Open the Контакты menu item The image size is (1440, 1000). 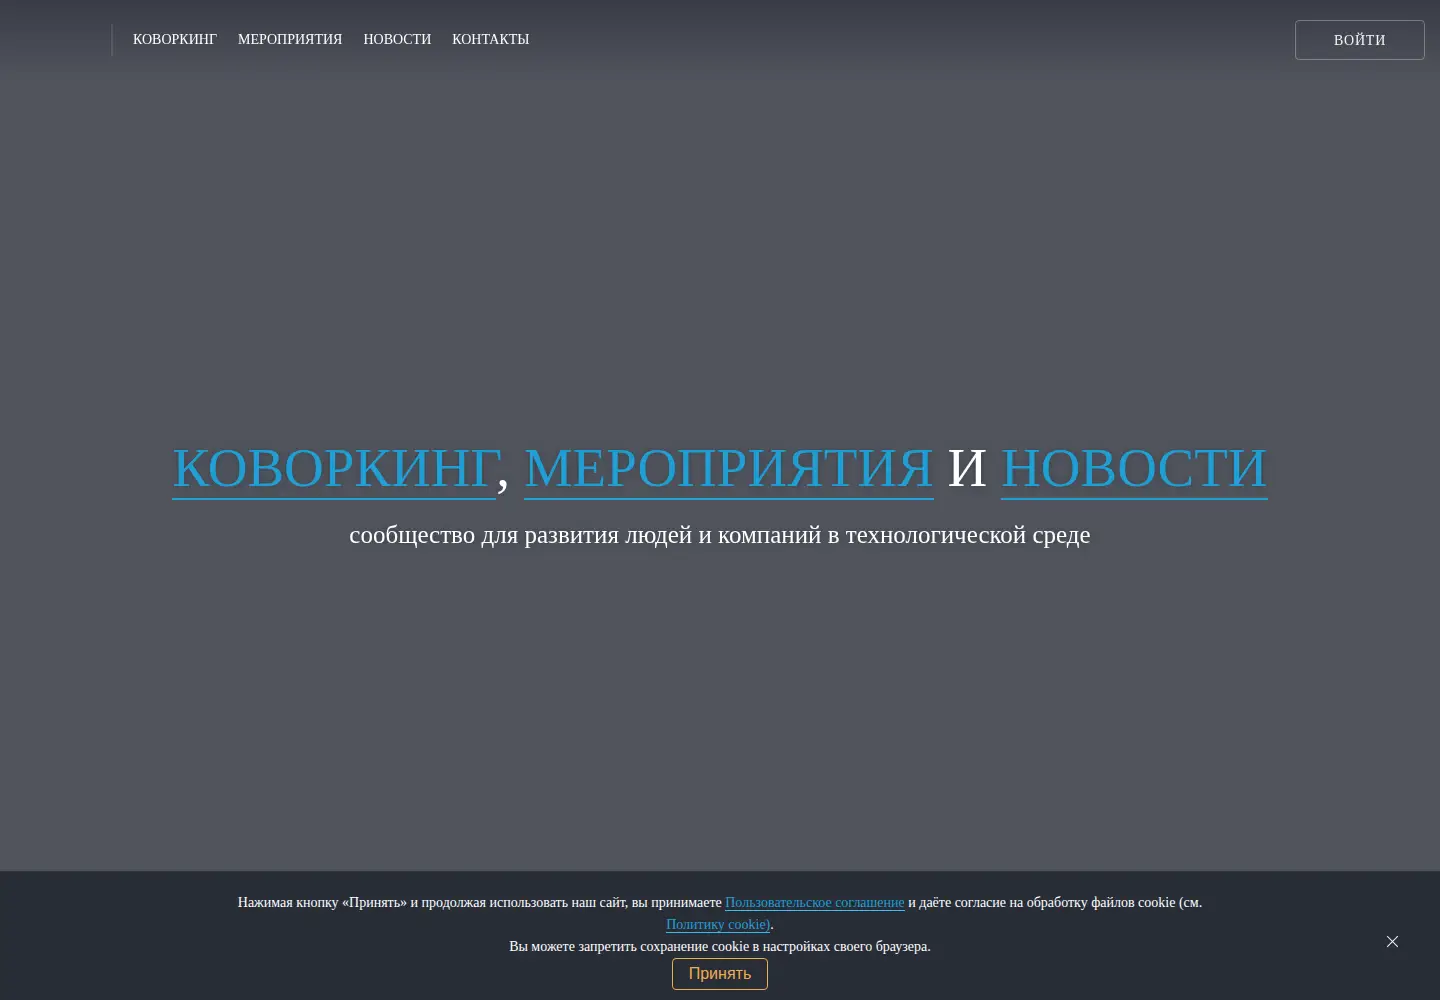click(490, 39)
